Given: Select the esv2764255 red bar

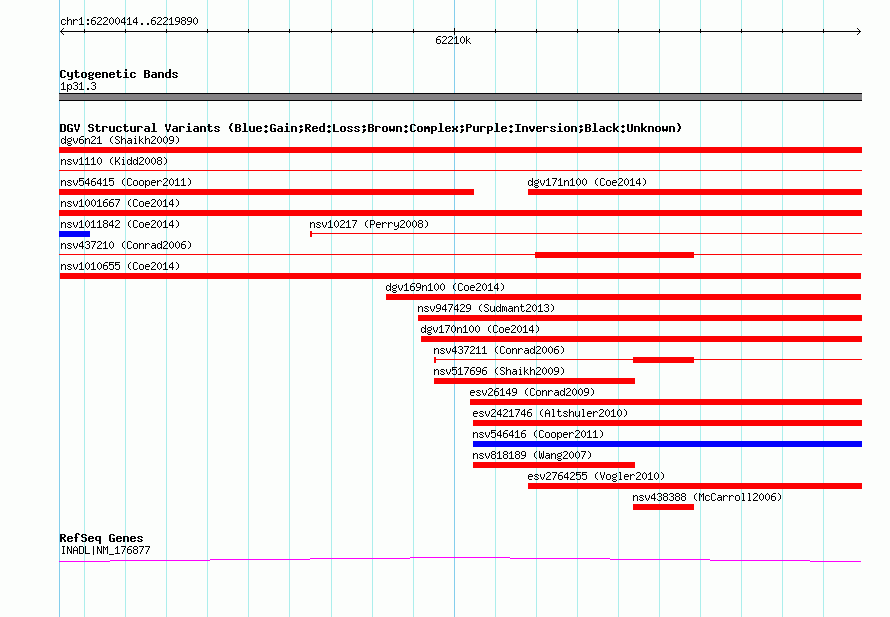Looking at the screenshot, I should click(x=695, y=486).
